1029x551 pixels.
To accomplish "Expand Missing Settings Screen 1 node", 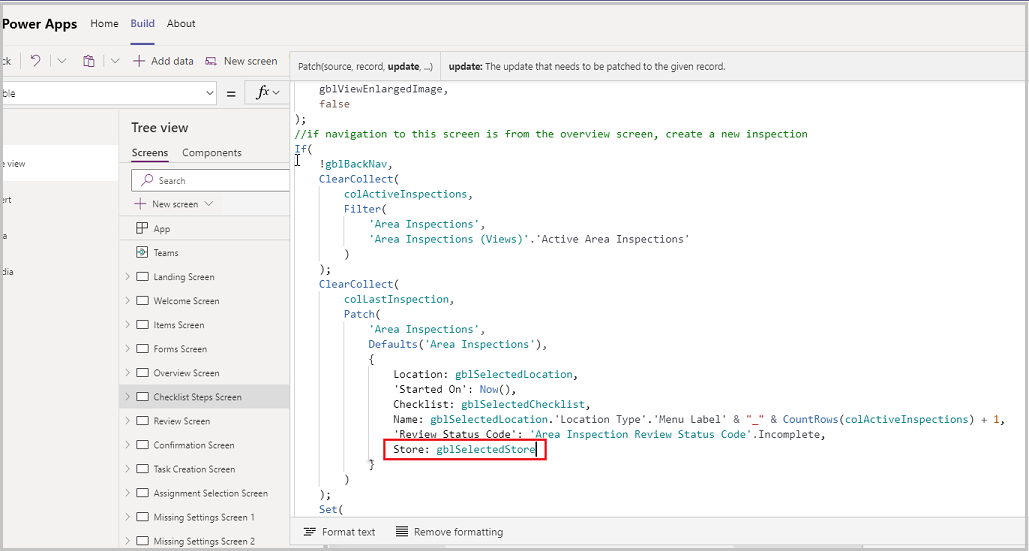I will coord(127,517).
